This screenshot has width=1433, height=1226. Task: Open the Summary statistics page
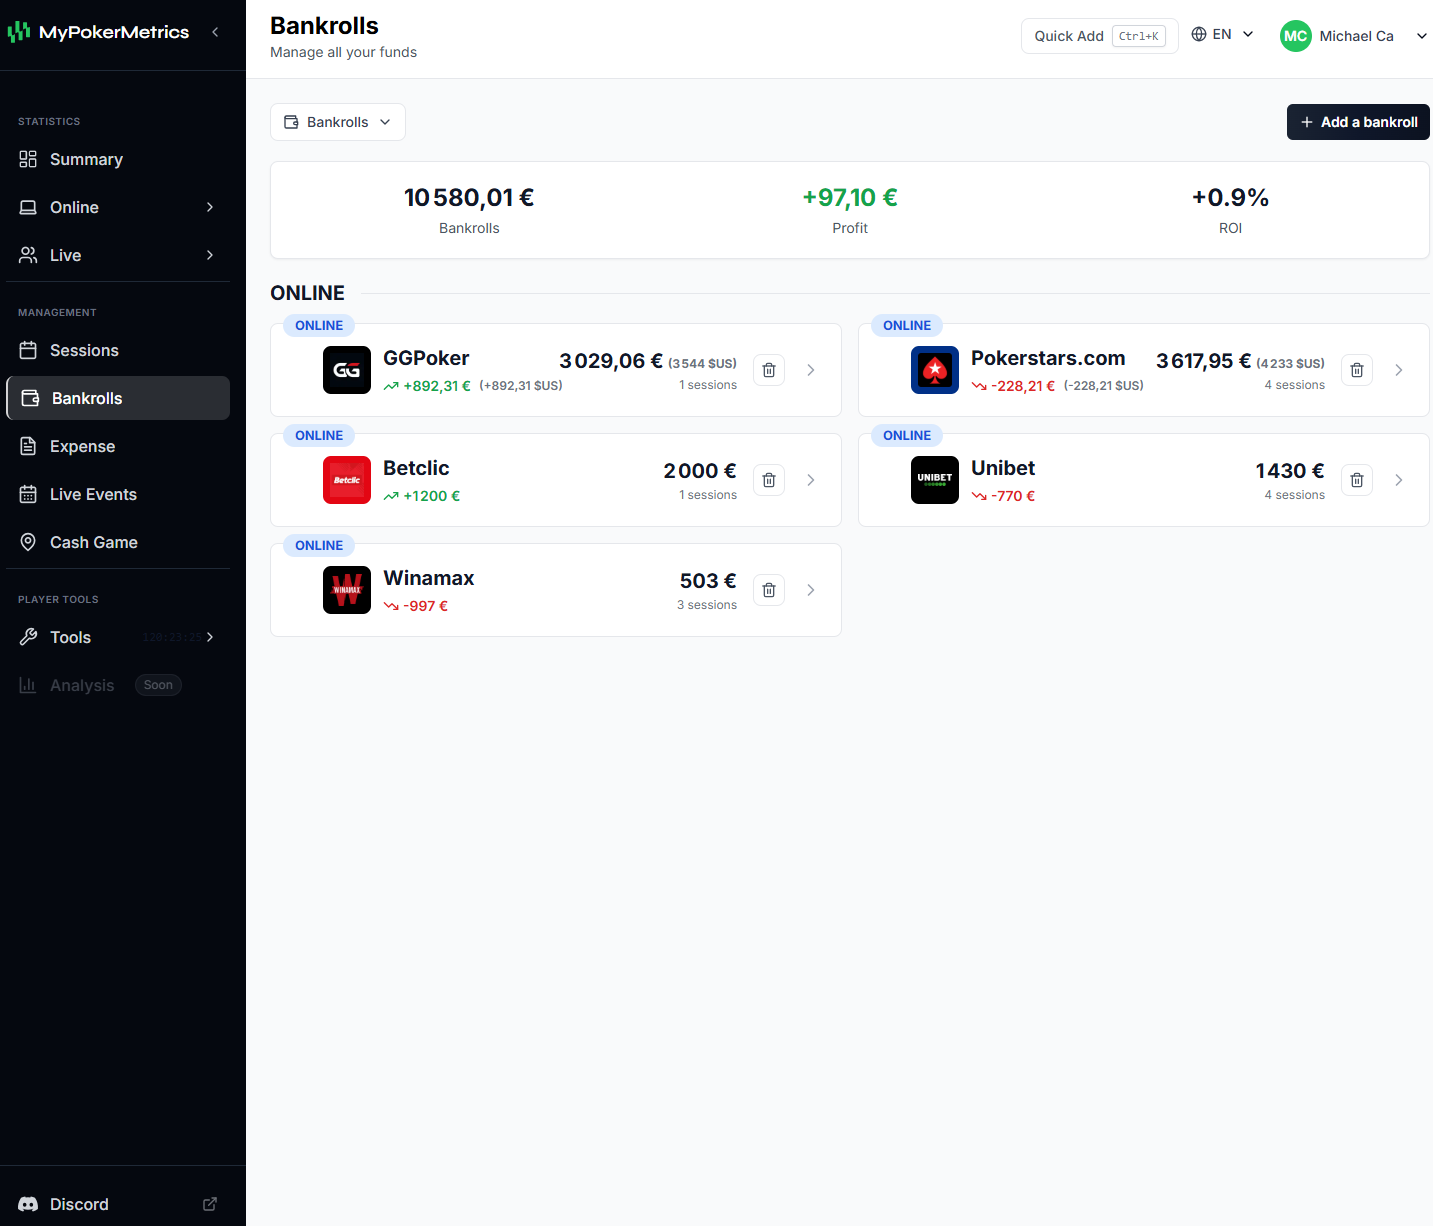pyautogui.click(x=86, y=159)
